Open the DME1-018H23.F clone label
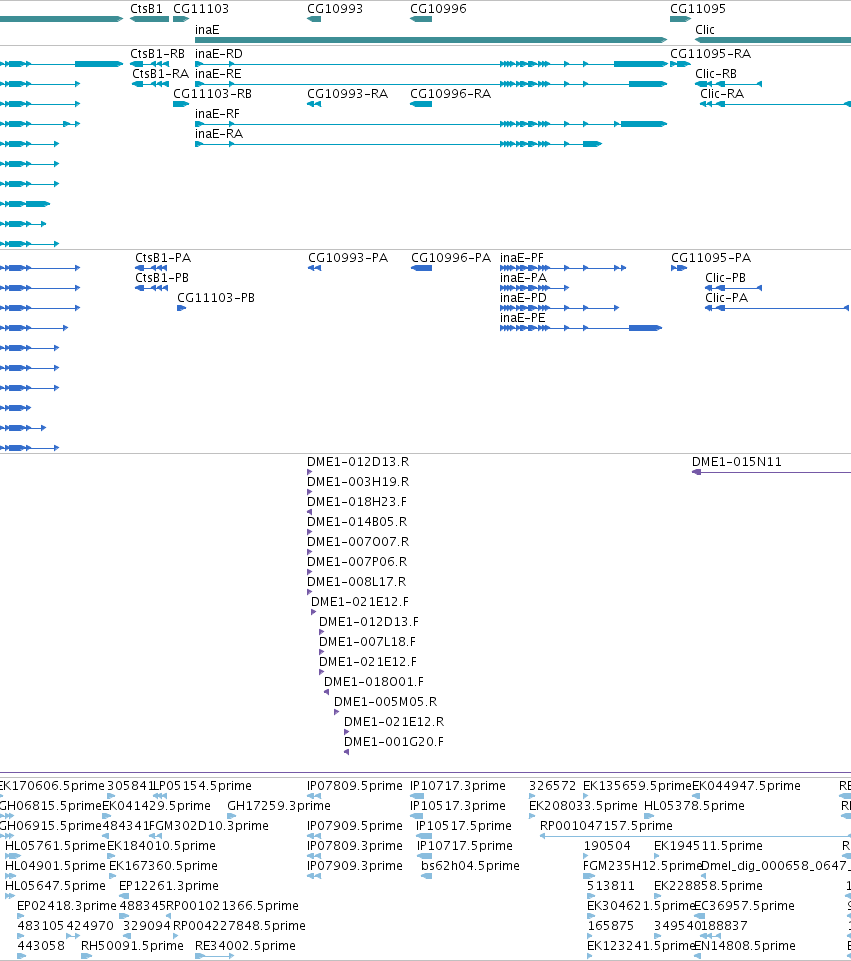The height and width of the screenshot is (961, 851). (357, 502)
